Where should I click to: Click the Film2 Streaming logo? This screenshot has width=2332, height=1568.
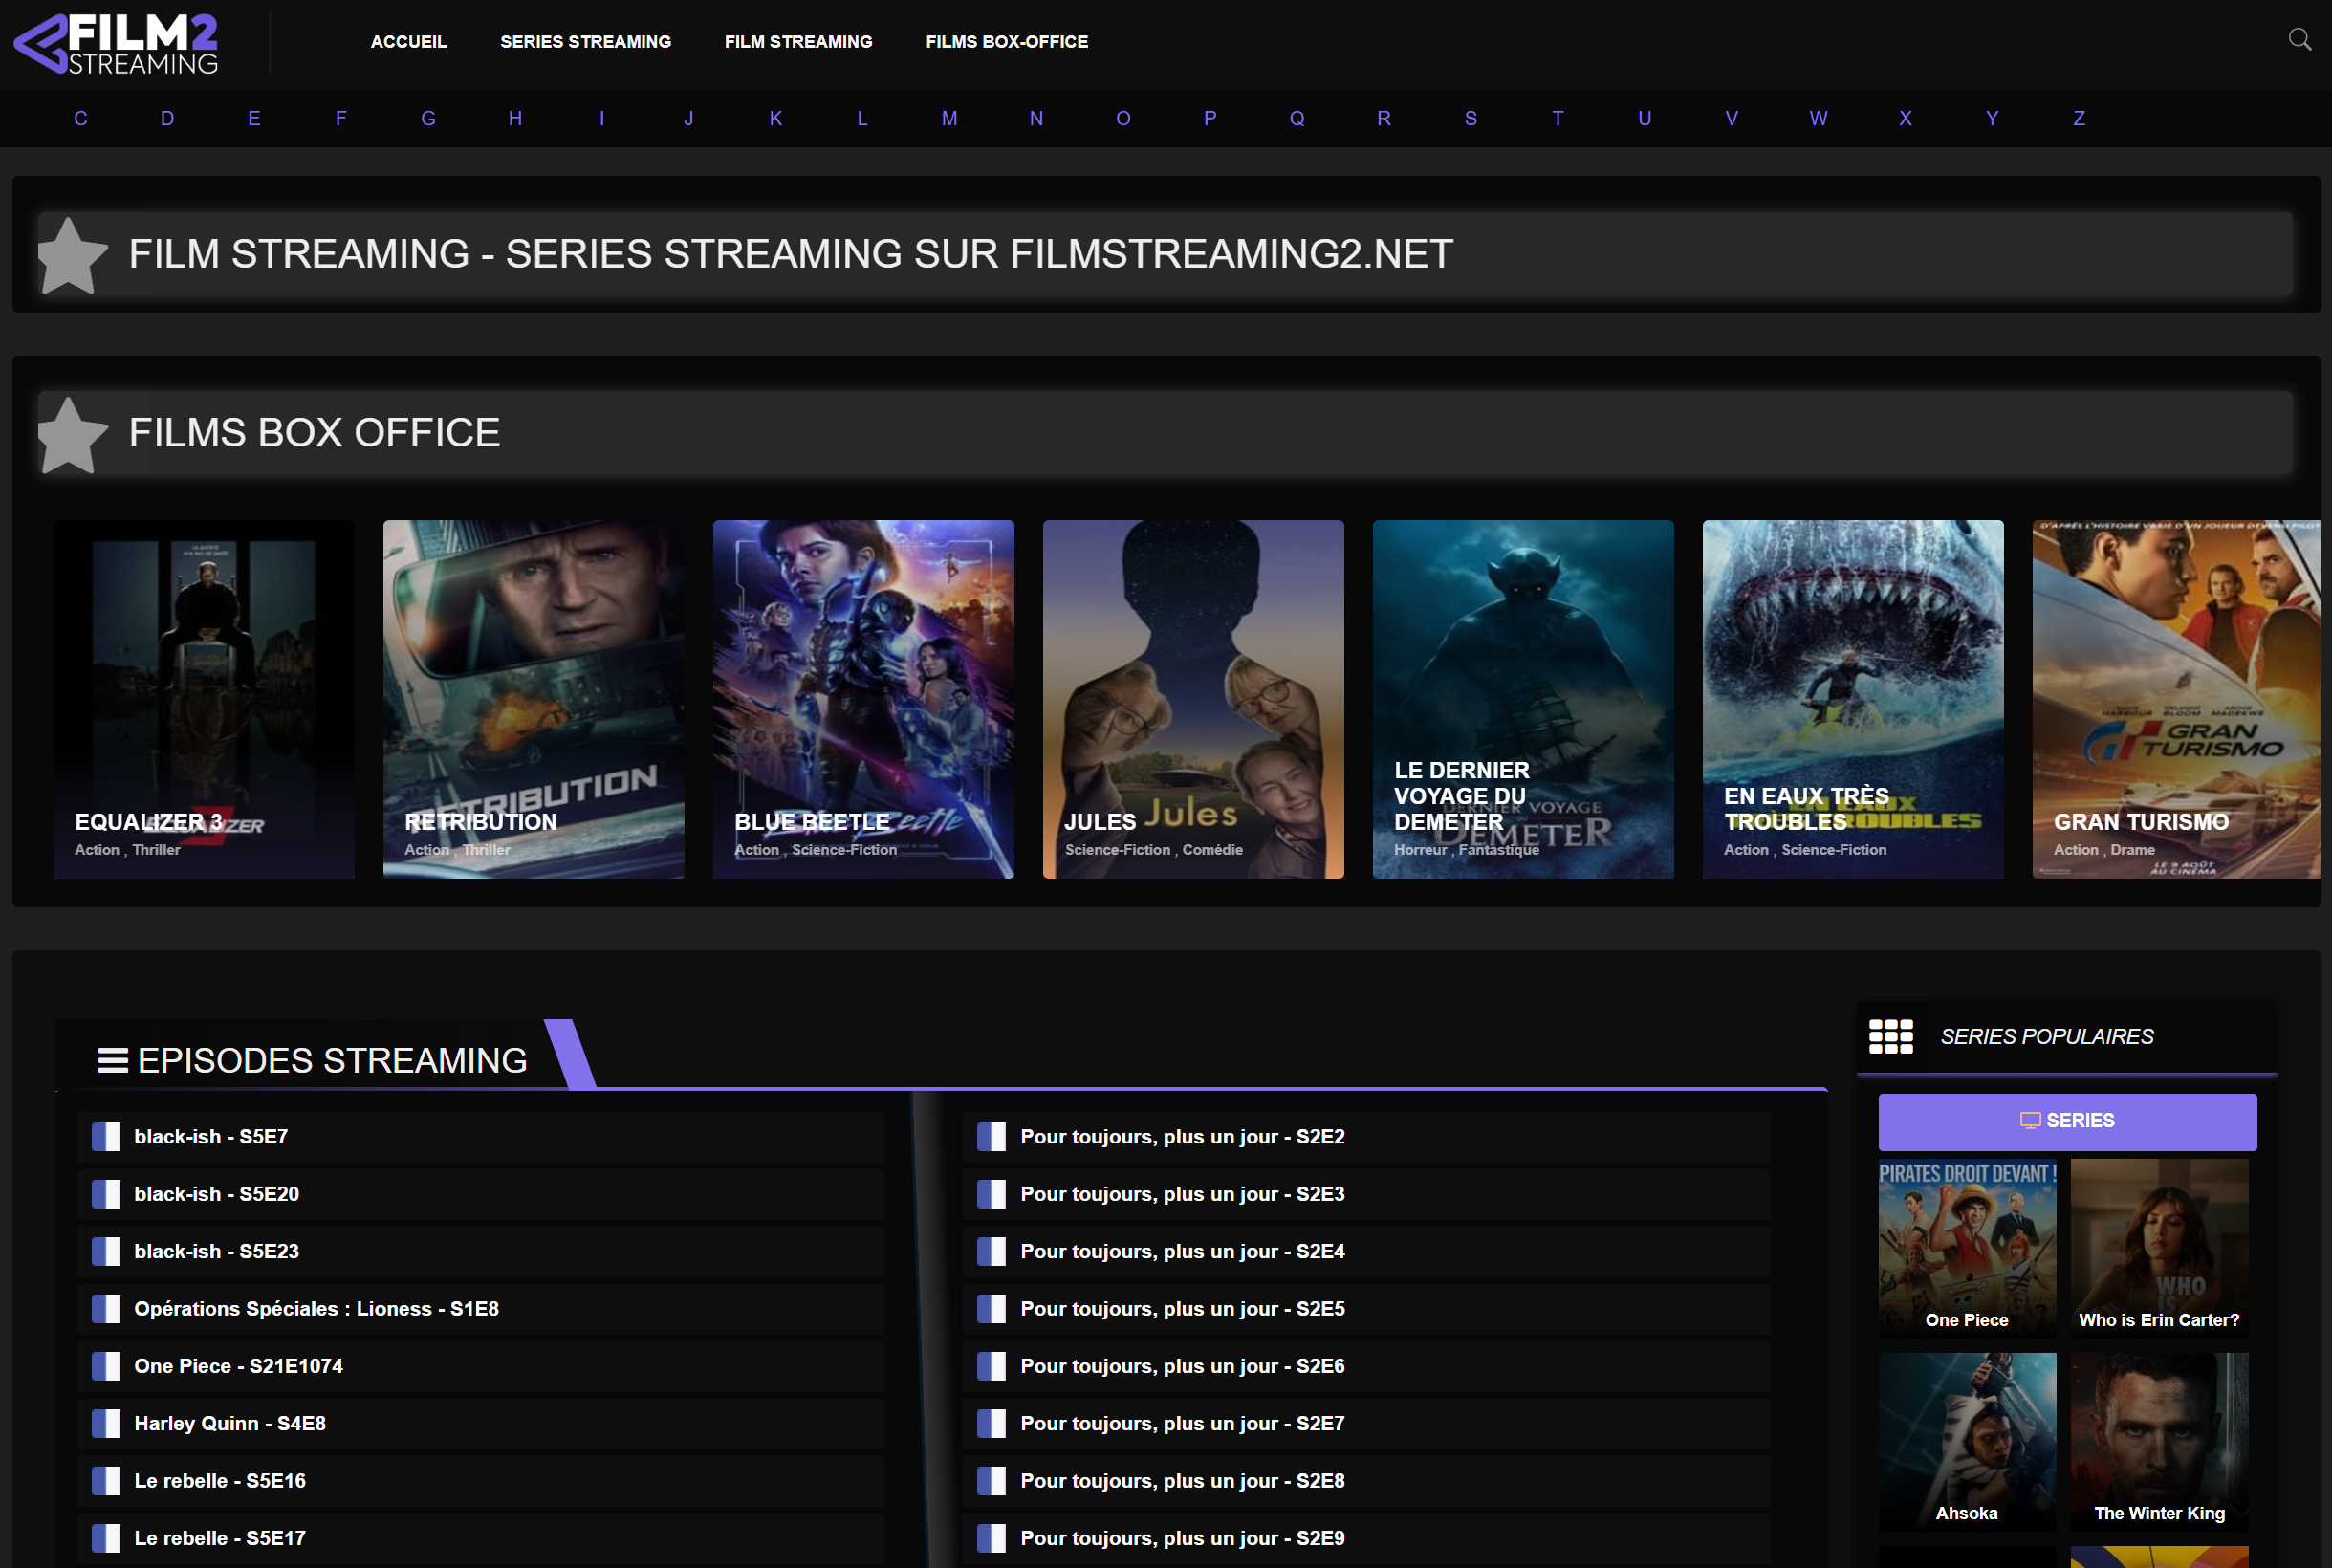(116, 44)
